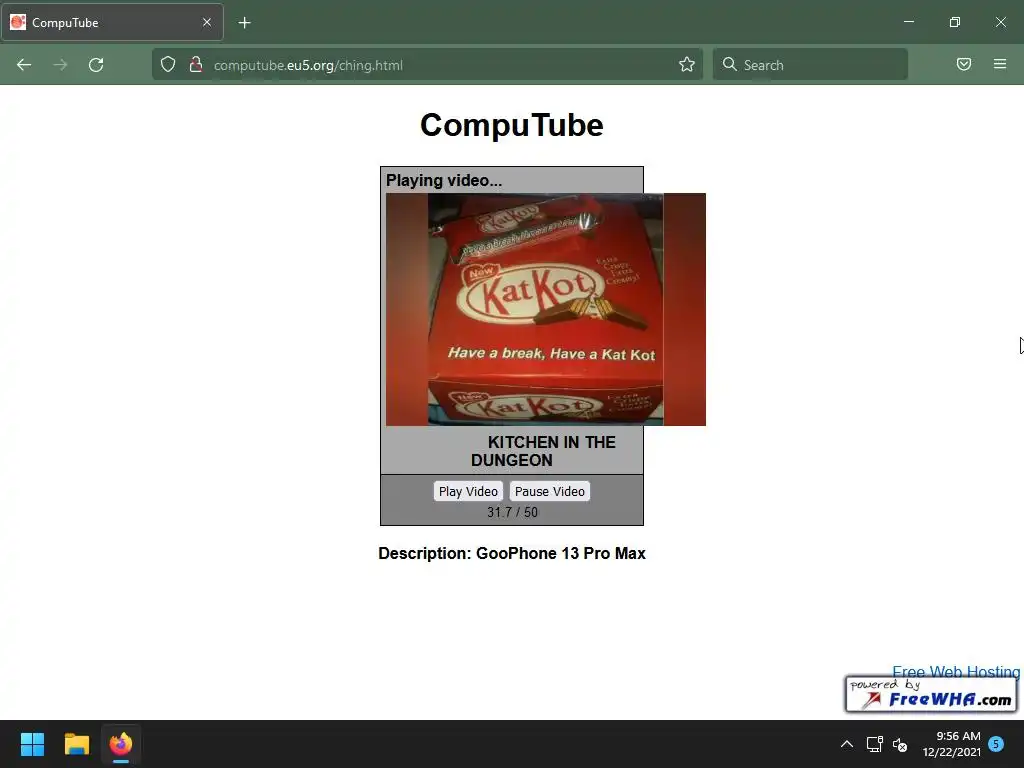Open the Windows Start menu
The height and width of the screenshot is (768, 1024).
(32, 744)
